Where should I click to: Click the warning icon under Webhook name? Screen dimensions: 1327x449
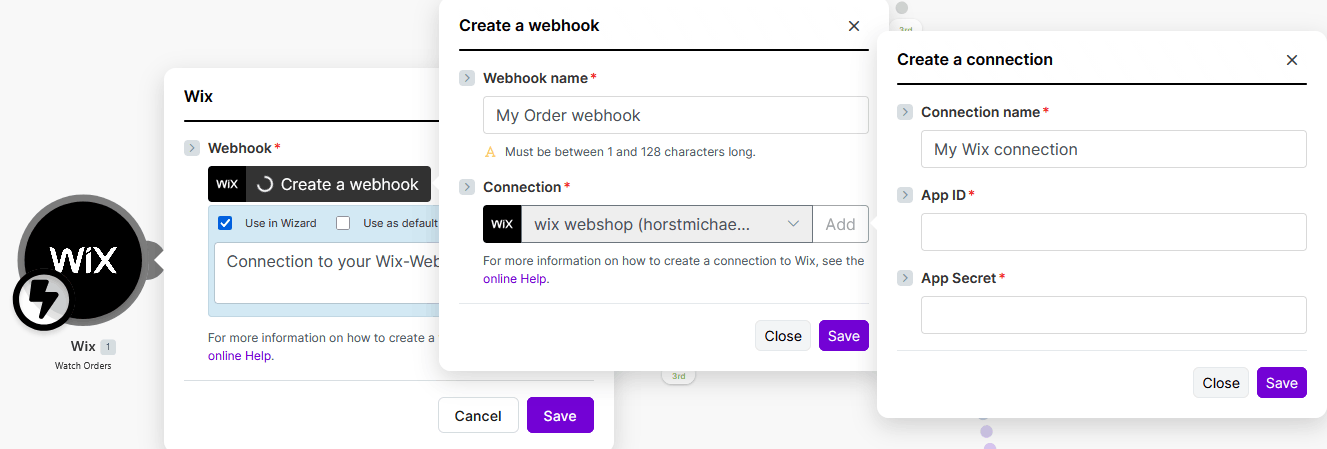pos(490,152)
